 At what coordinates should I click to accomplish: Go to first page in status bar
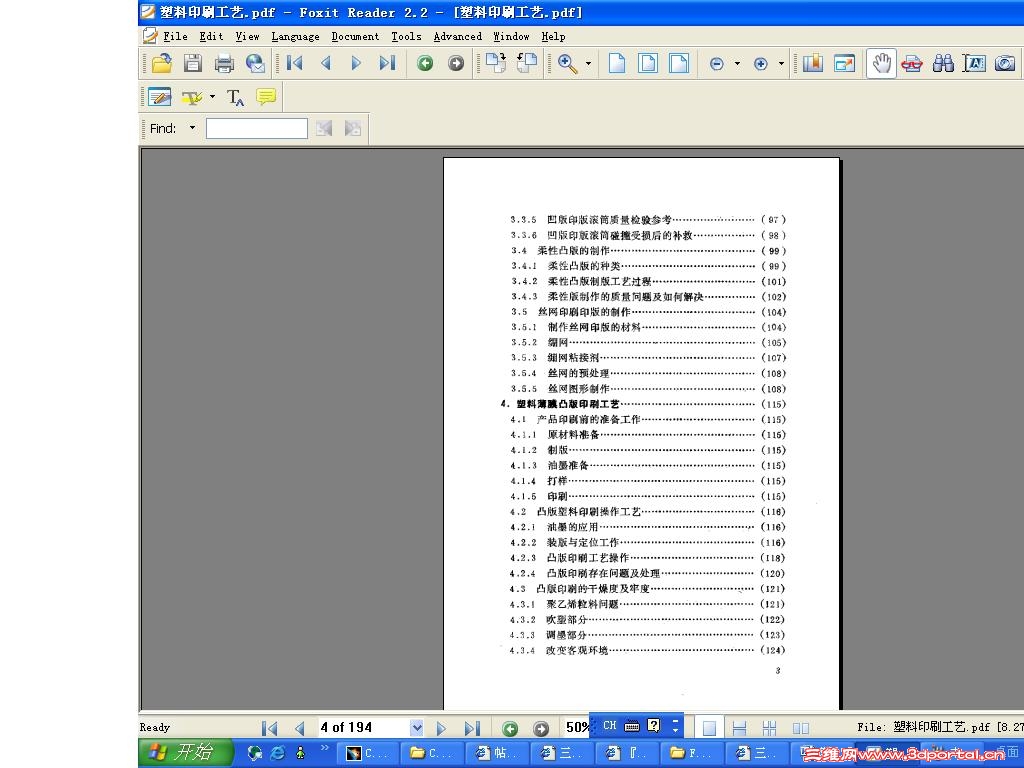[269, 728]
